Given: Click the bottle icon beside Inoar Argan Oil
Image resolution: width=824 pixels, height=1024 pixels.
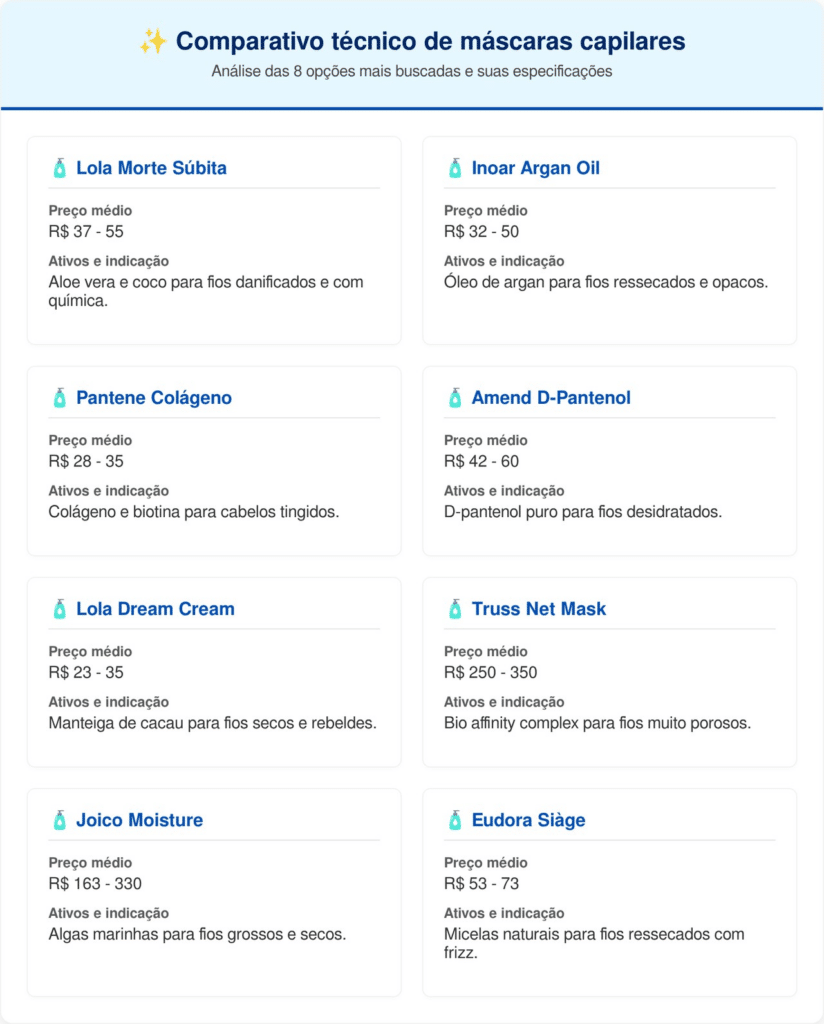Looking at the screenshot, I should (x=455, y=168).
